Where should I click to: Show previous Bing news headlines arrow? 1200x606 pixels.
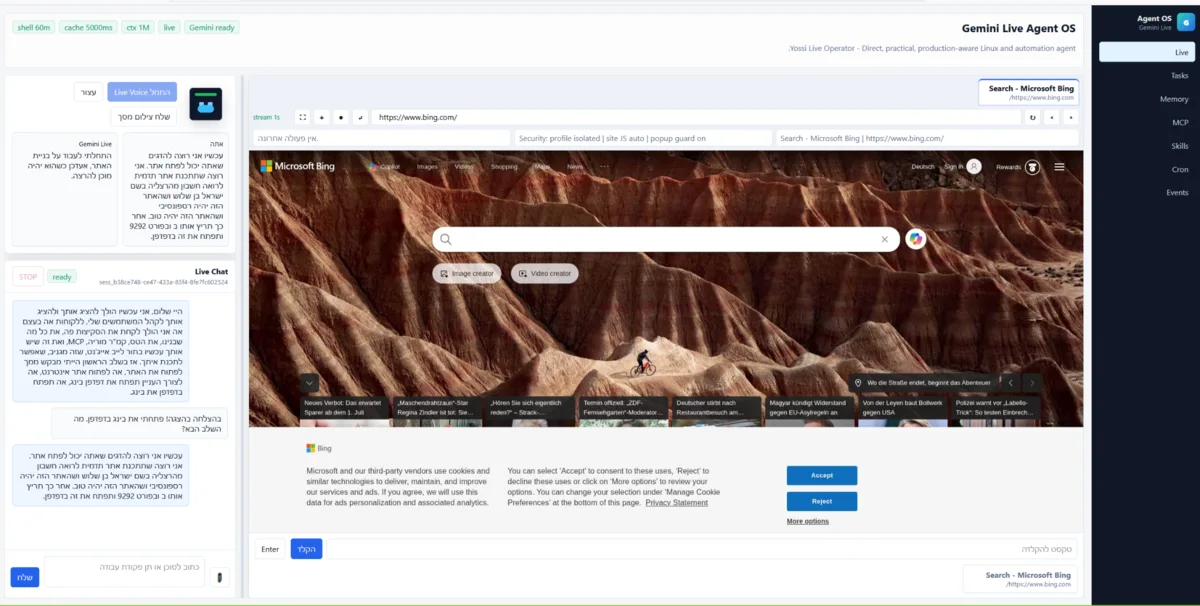[1010, 382]
